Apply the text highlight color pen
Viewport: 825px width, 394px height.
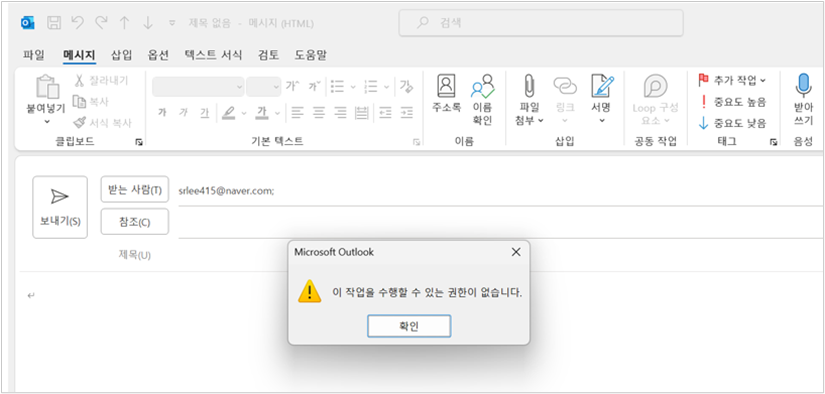tap(228, 112)
